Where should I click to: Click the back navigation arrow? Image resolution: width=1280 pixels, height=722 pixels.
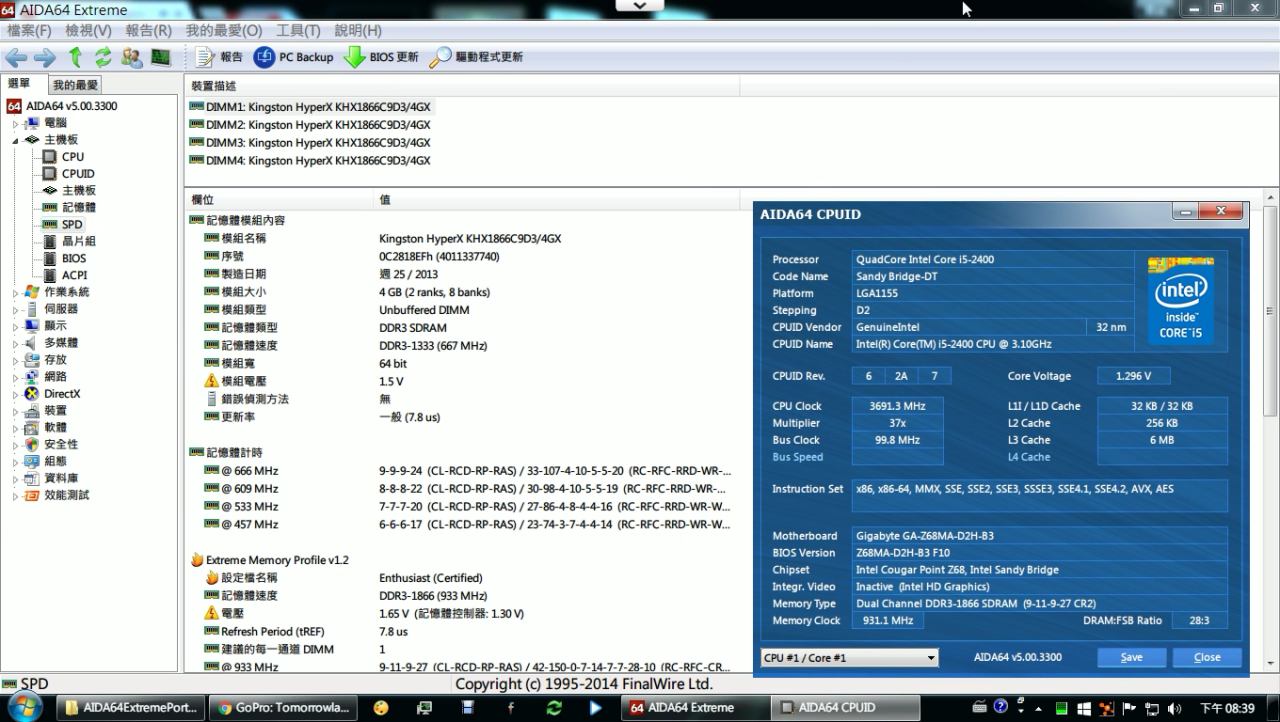pos(16,57)
